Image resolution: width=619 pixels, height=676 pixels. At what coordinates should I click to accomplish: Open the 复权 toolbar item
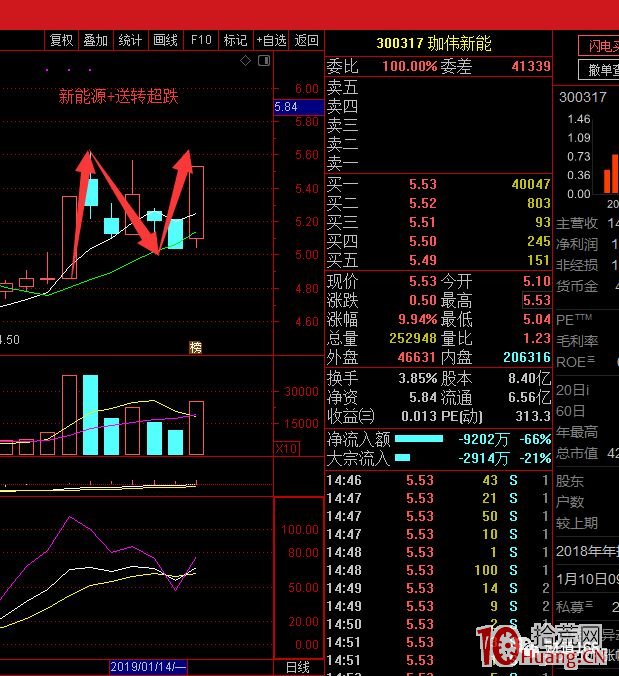(x=61, y=41)
